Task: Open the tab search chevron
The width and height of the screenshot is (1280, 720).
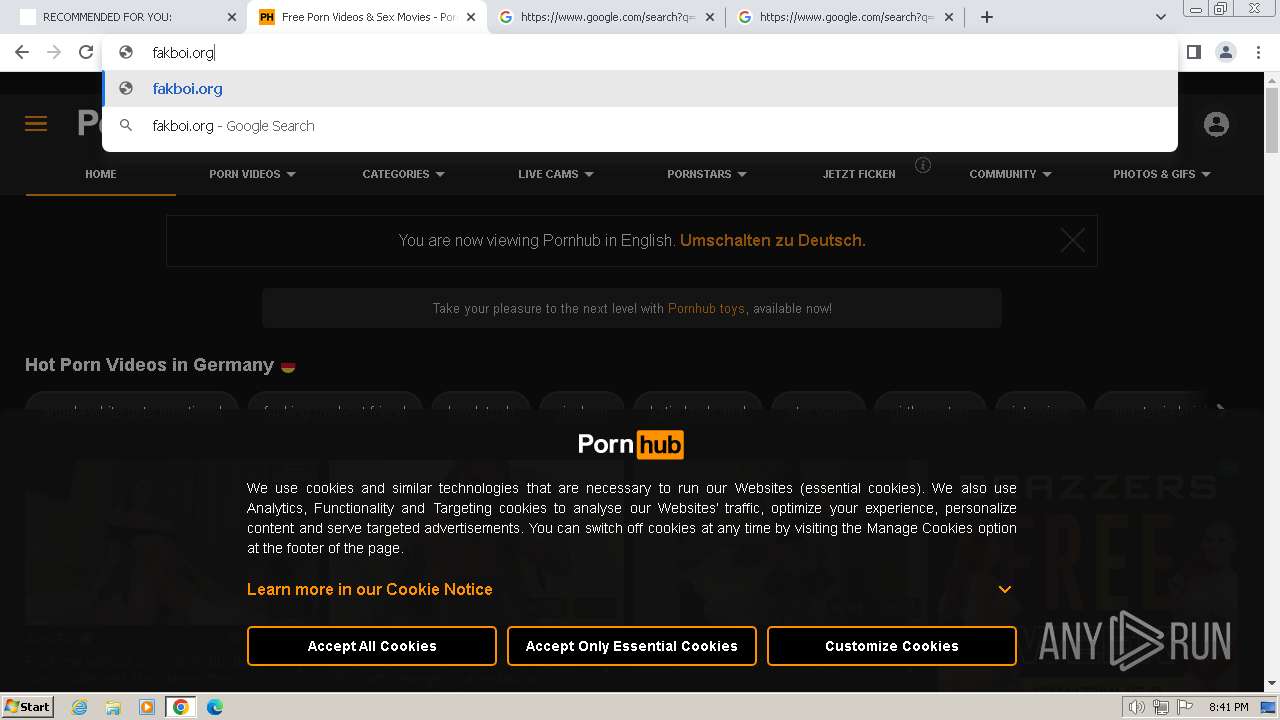Action: [1161, 17]
